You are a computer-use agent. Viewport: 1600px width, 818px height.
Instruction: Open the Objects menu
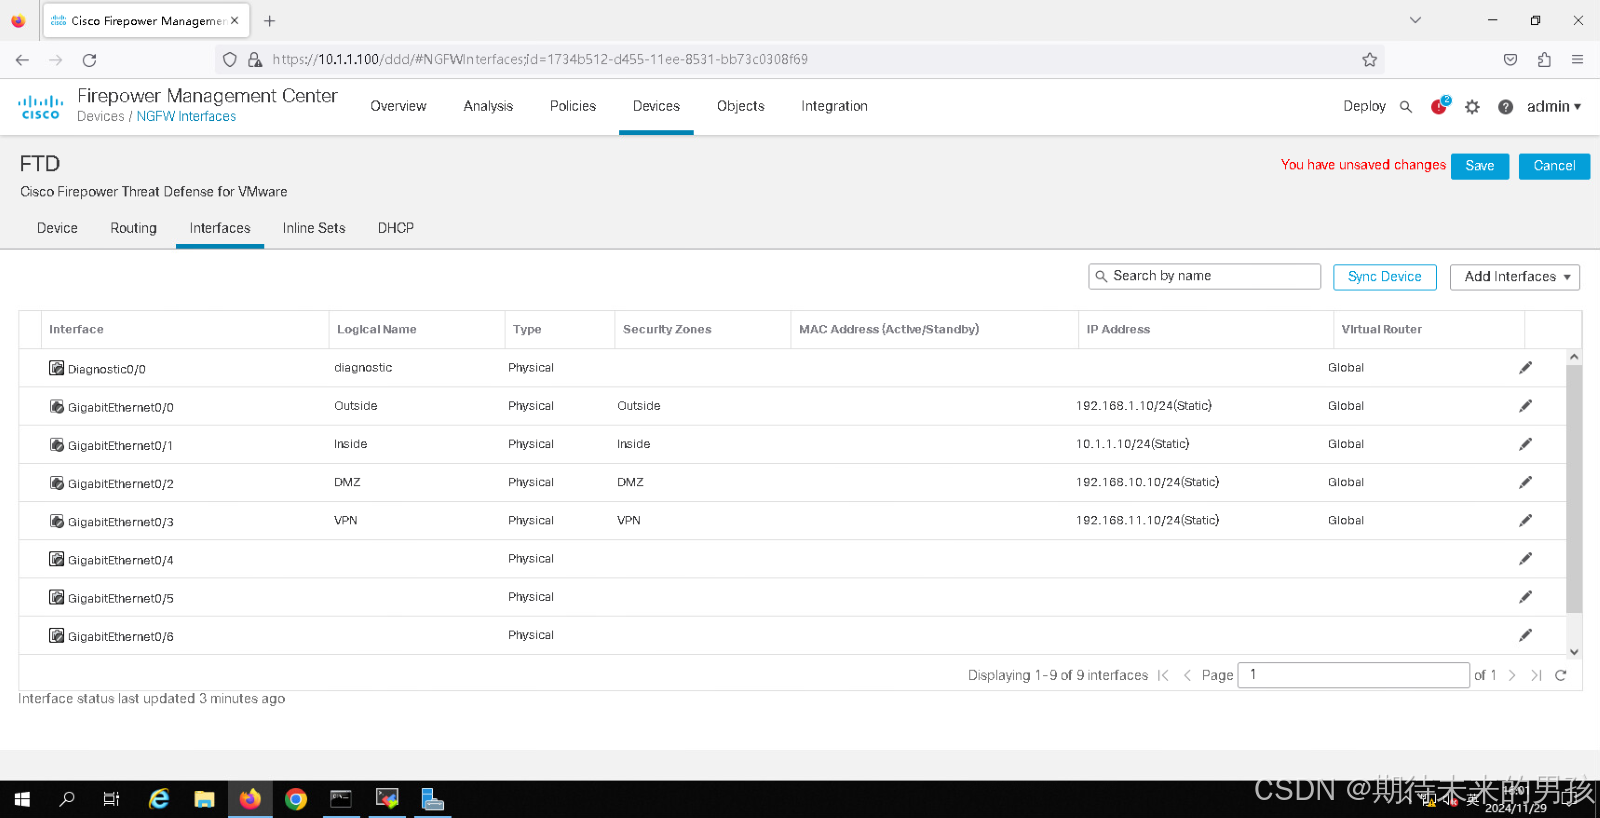click(x=741, y=106)
